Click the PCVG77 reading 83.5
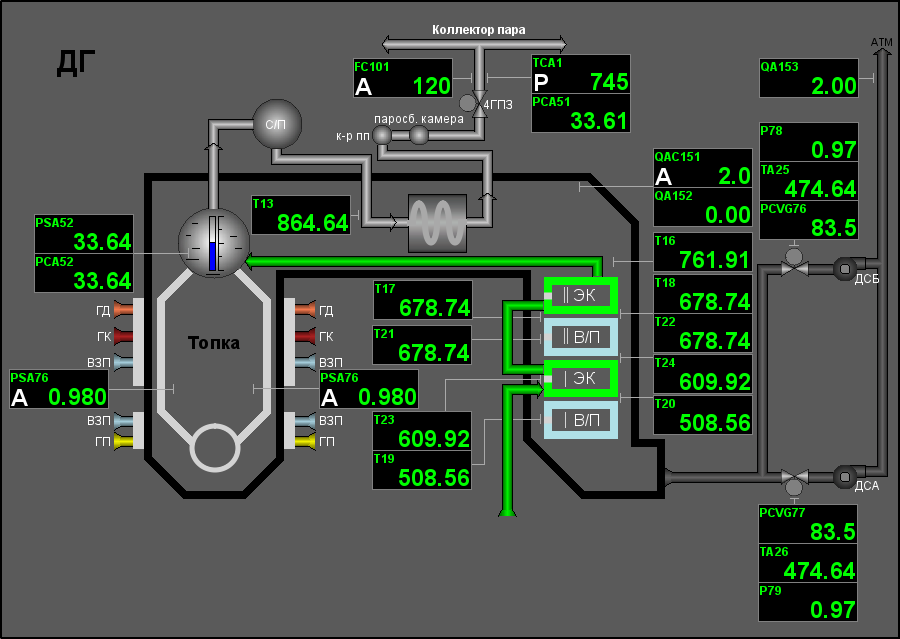The height and width of the screenshot is (639, 900). (808, 524)
